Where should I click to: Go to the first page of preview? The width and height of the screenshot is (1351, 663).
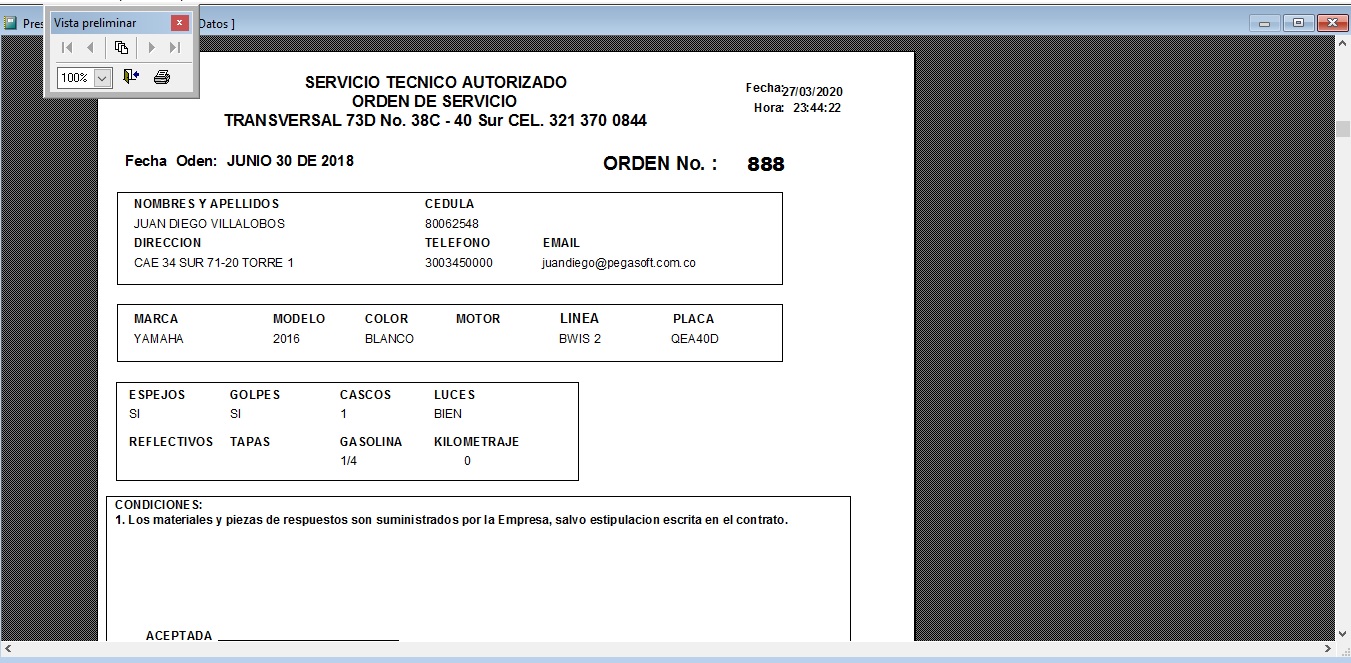[x=67, y=47]
